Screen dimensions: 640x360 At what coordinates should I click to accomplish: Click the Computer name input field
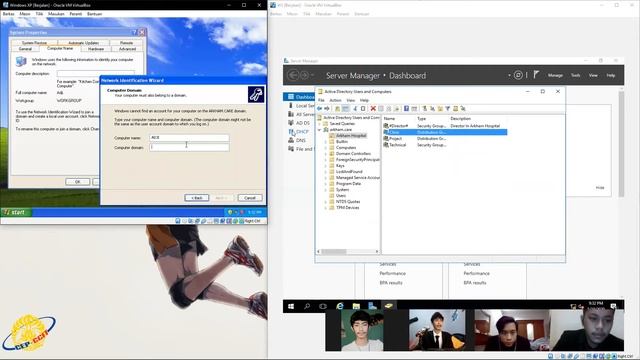tap(189, 138)
